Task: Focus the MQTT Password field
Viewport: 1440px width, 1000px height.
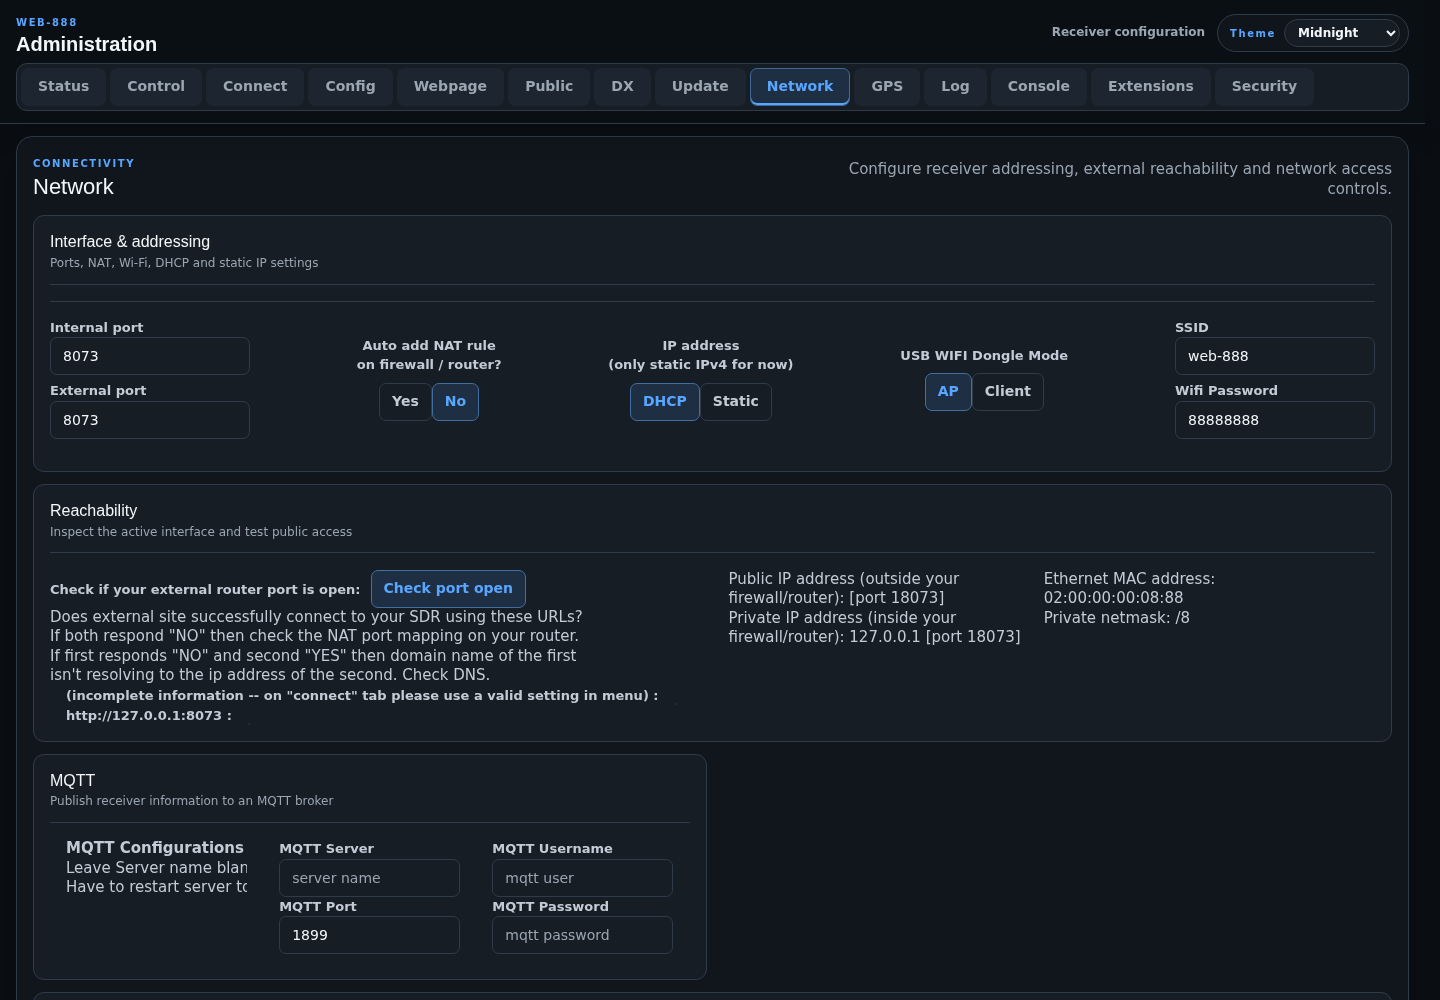Action: [x=582, y=935]
